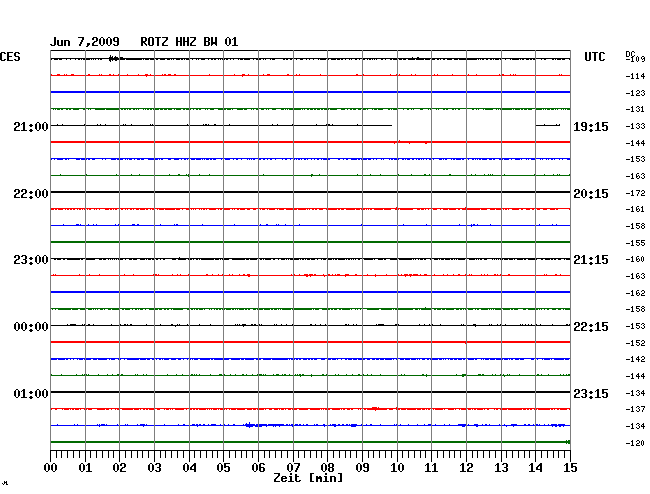Select the station title "ROTZ HHZ BW 01"
The width and height of the screenshot is (650, 494).
pos(189,42)
